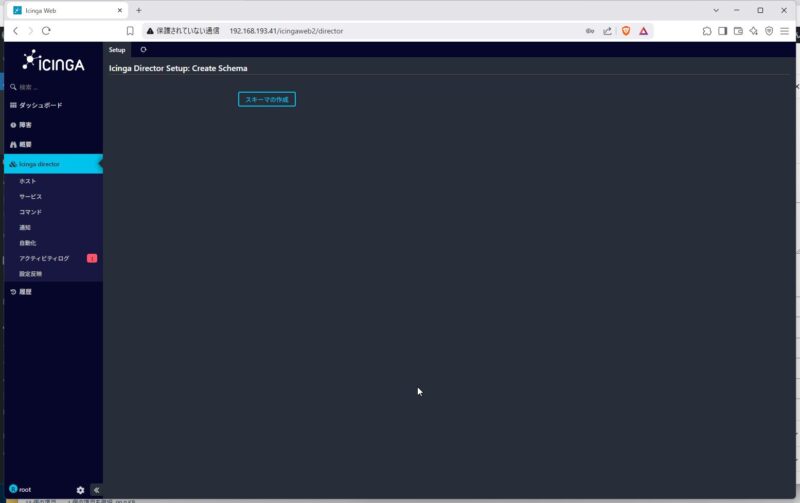Click the not-secure warning triangle icon

(x=150, y=31)
